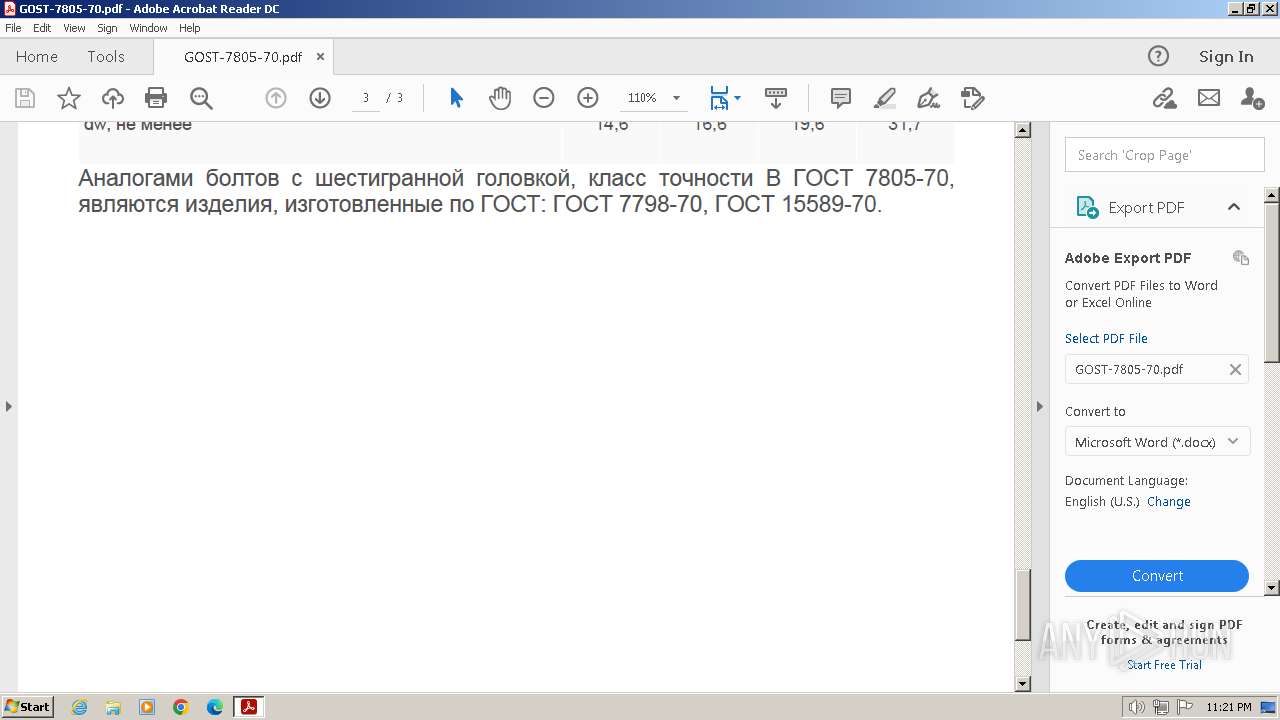Viewport: 1280px width, 720px height.
Task: Open Microsoft Edge from taskbar
Action: [215, 707]
